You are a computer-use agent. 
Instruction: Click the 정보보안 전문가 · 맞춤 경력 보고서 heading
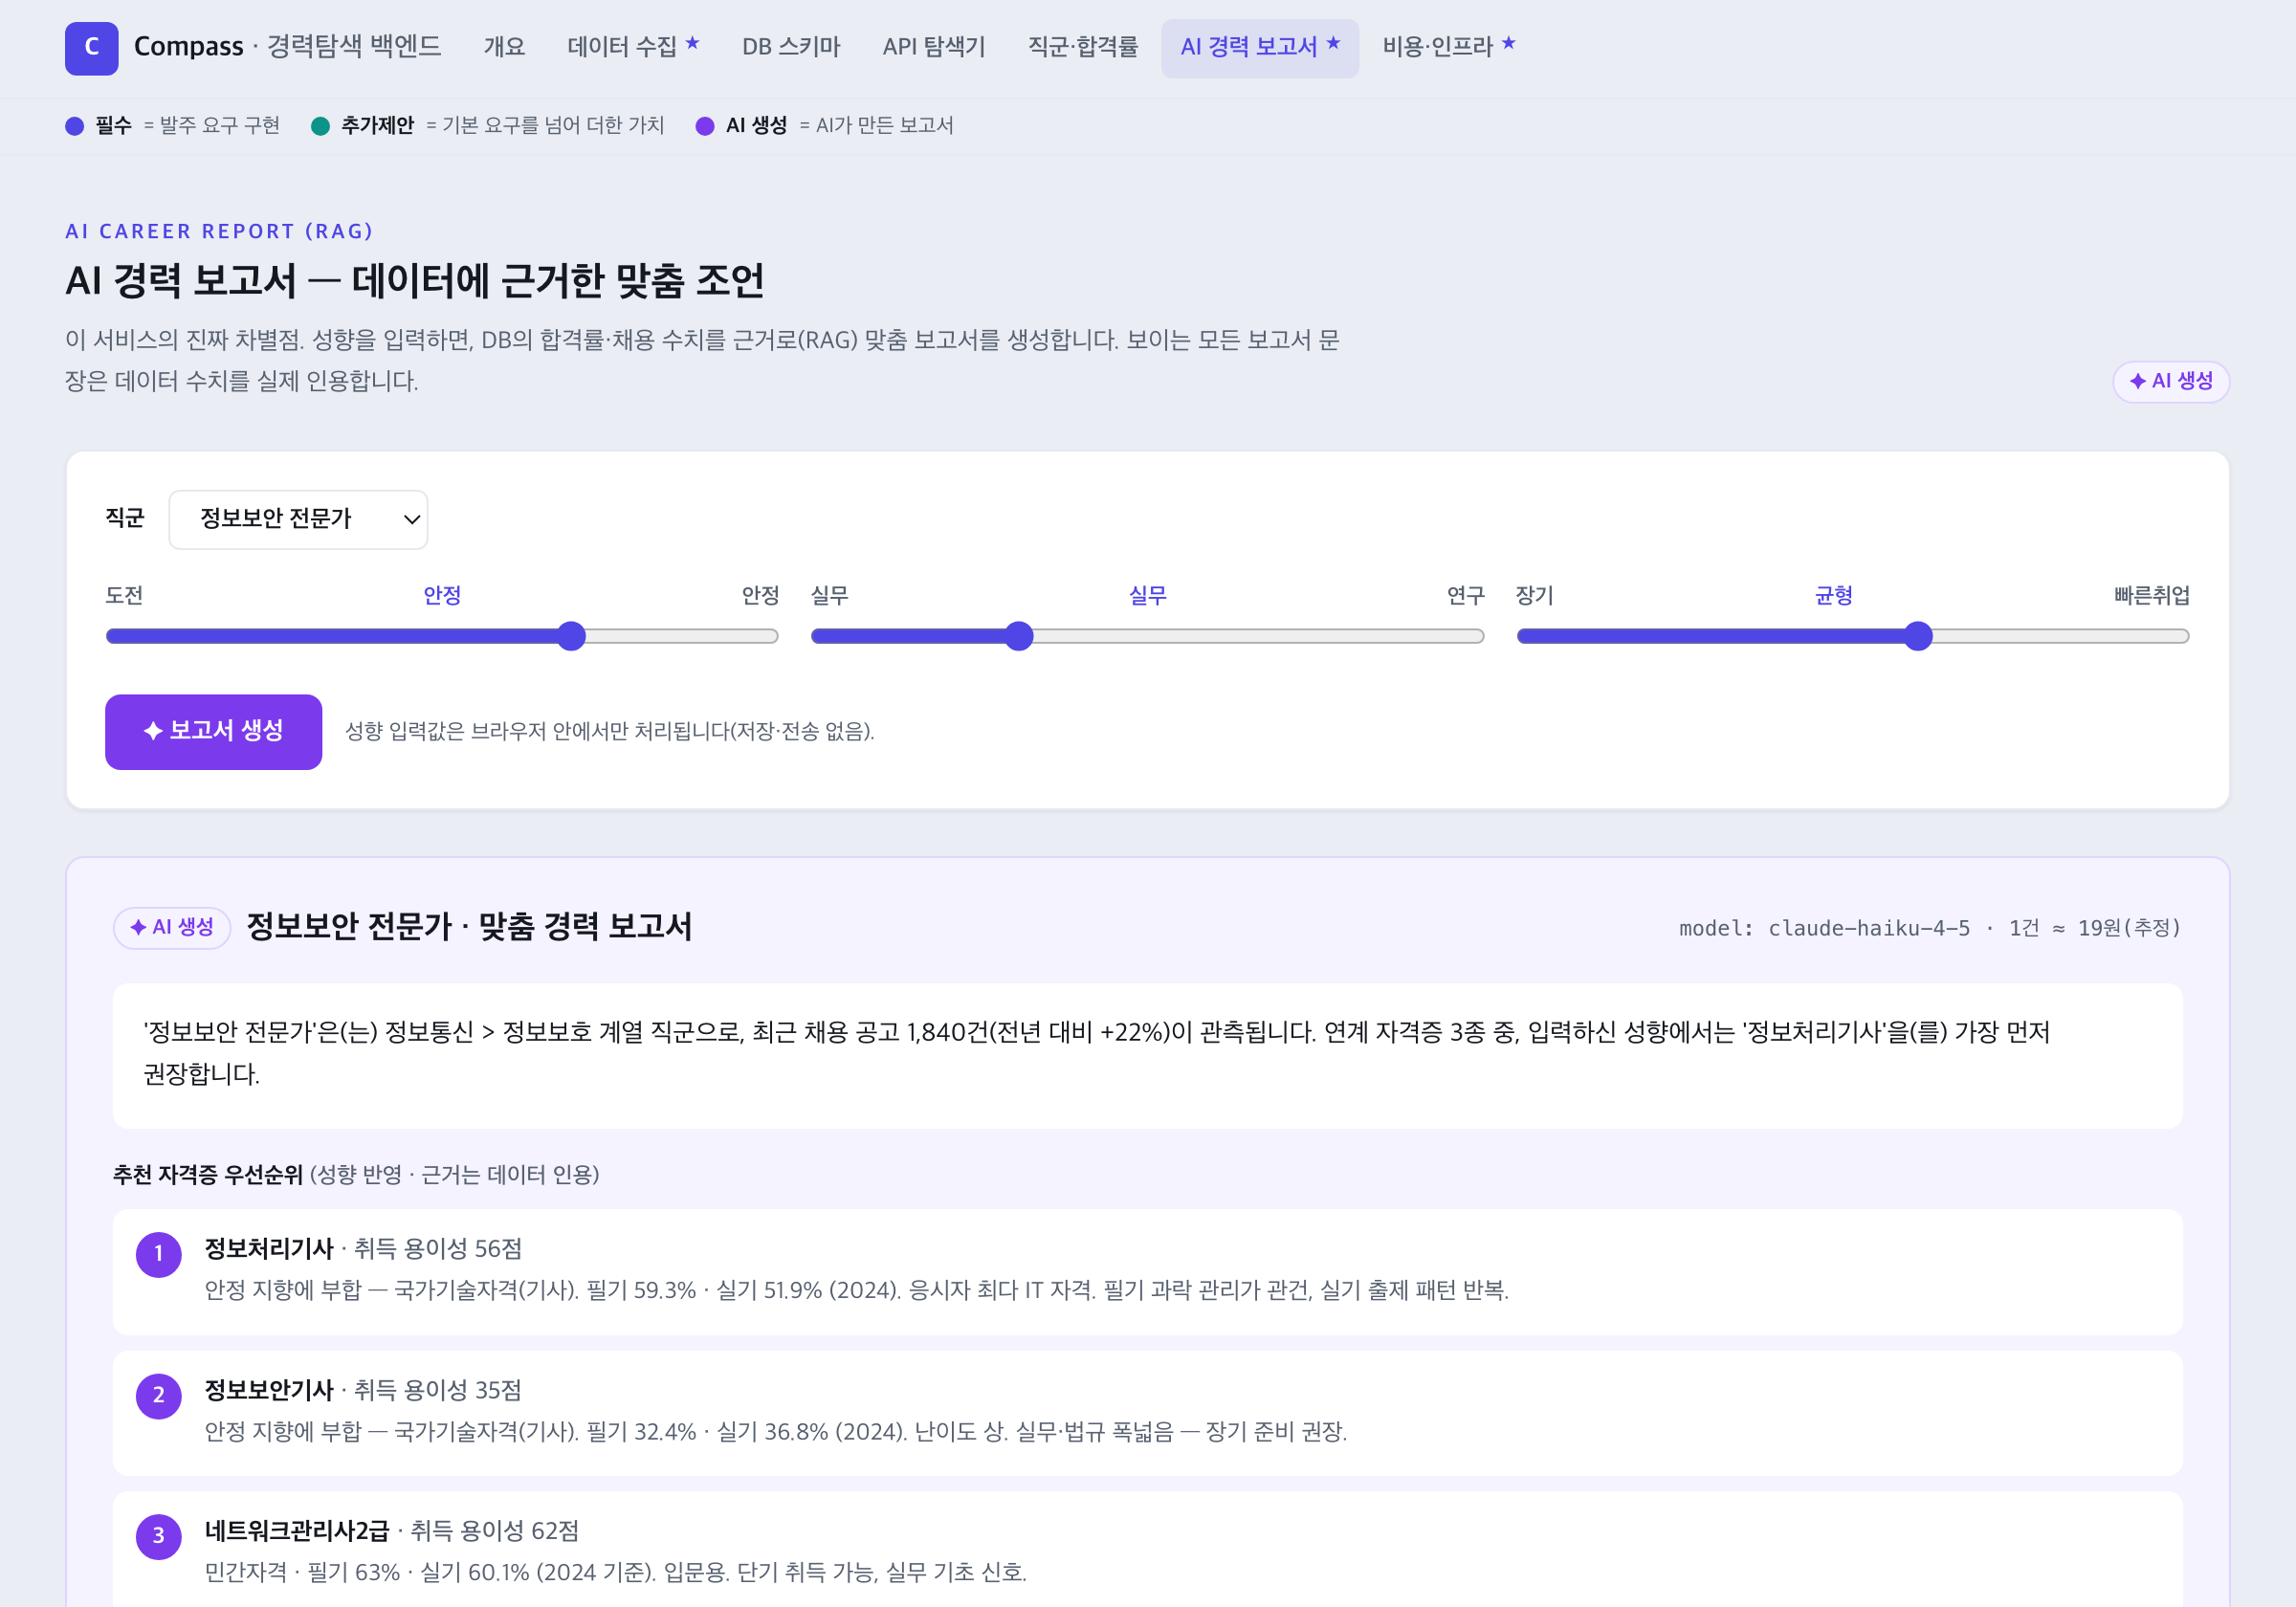click(469, 926)
